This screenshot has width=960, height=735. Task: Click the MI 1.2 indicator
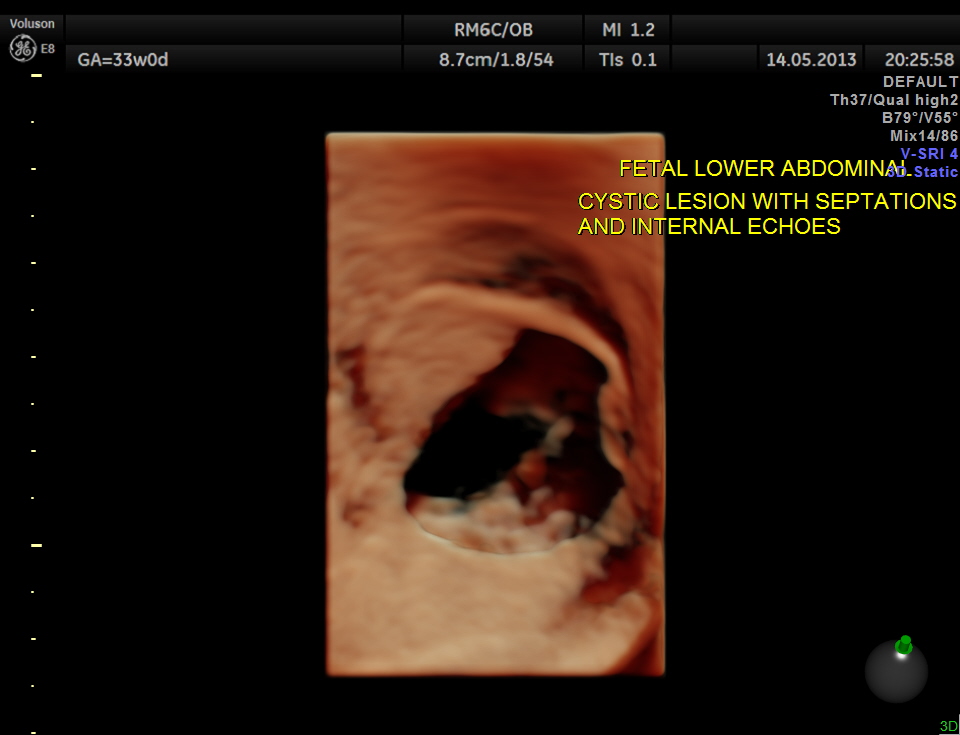628,30
